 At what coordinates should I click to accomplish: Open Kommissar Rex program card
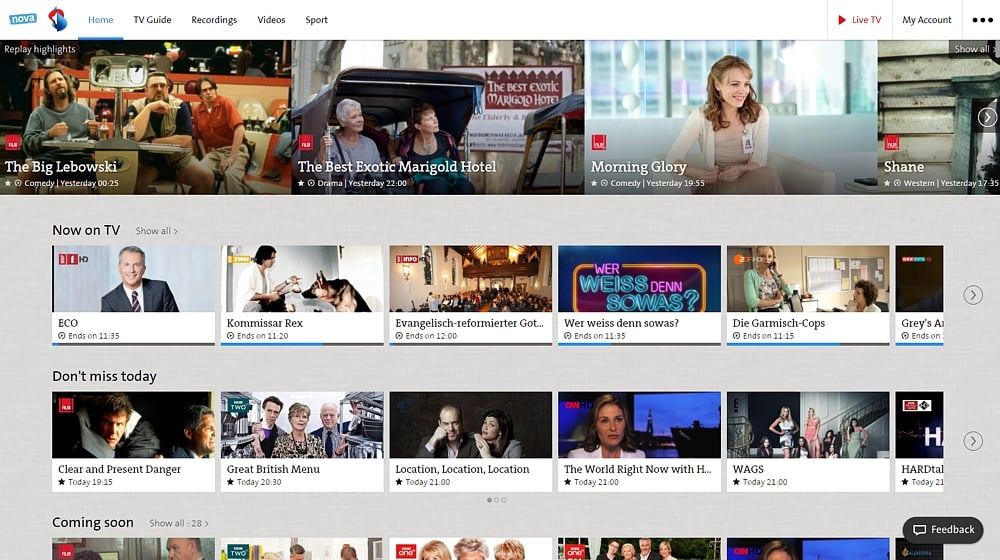point(302,295)
